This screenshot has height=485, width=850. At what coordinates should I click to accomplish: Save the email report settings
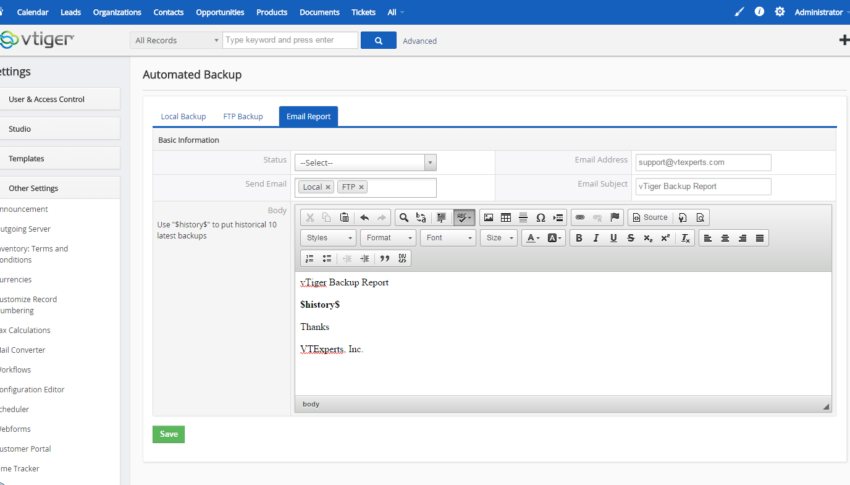coord(169,434)
